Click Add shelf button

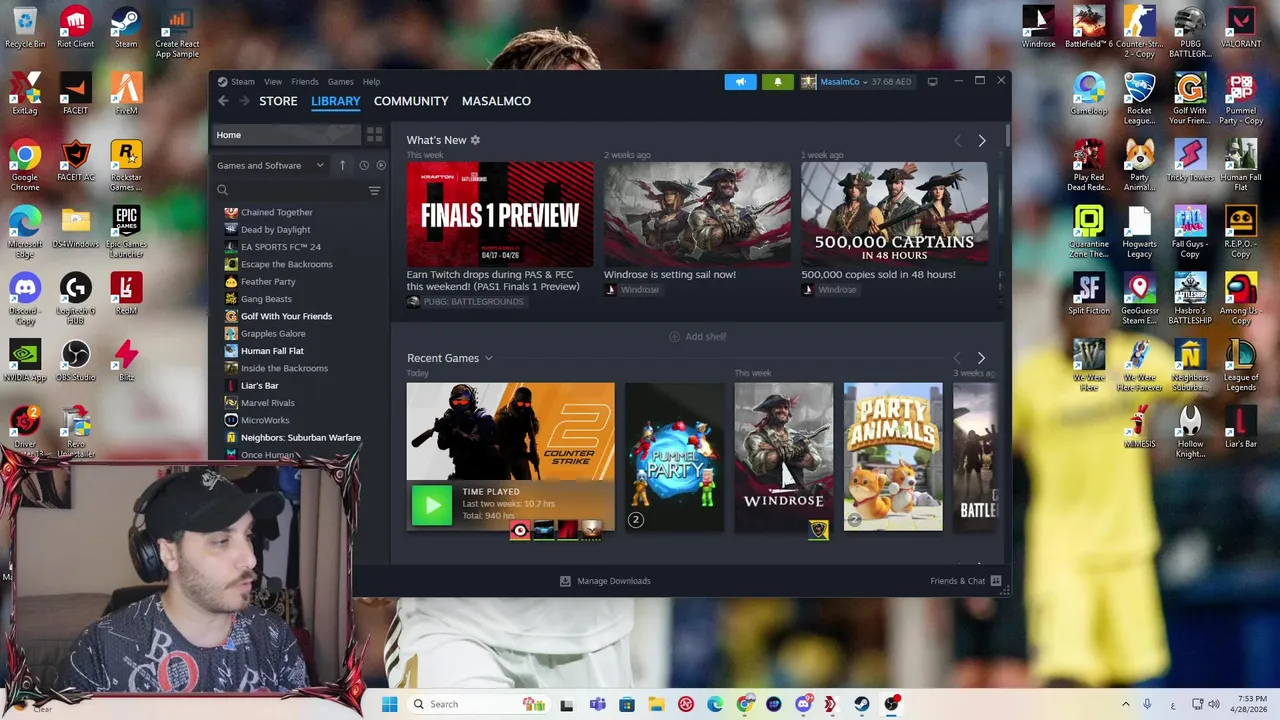697,337
